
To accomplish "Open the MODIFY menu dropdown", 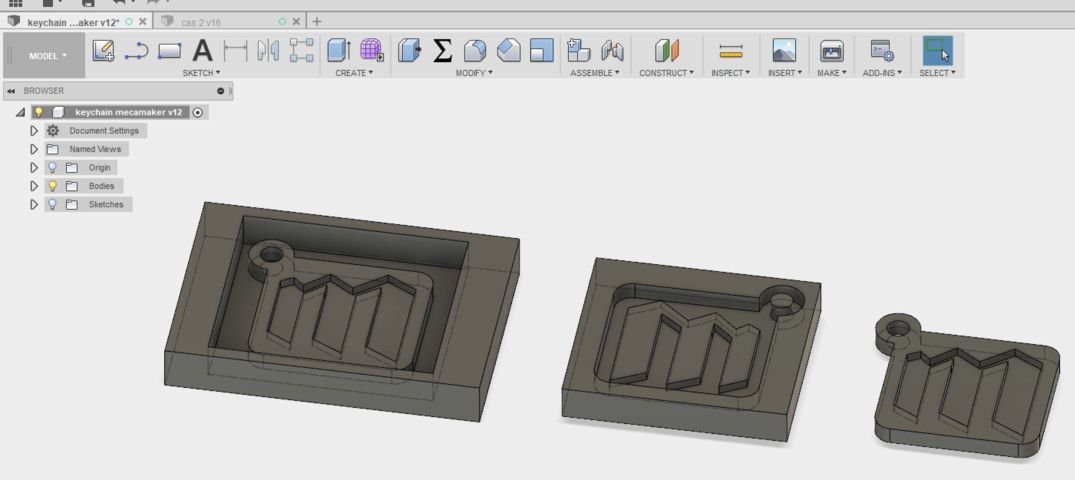I will pyautogui.click(x=474, y=73).
